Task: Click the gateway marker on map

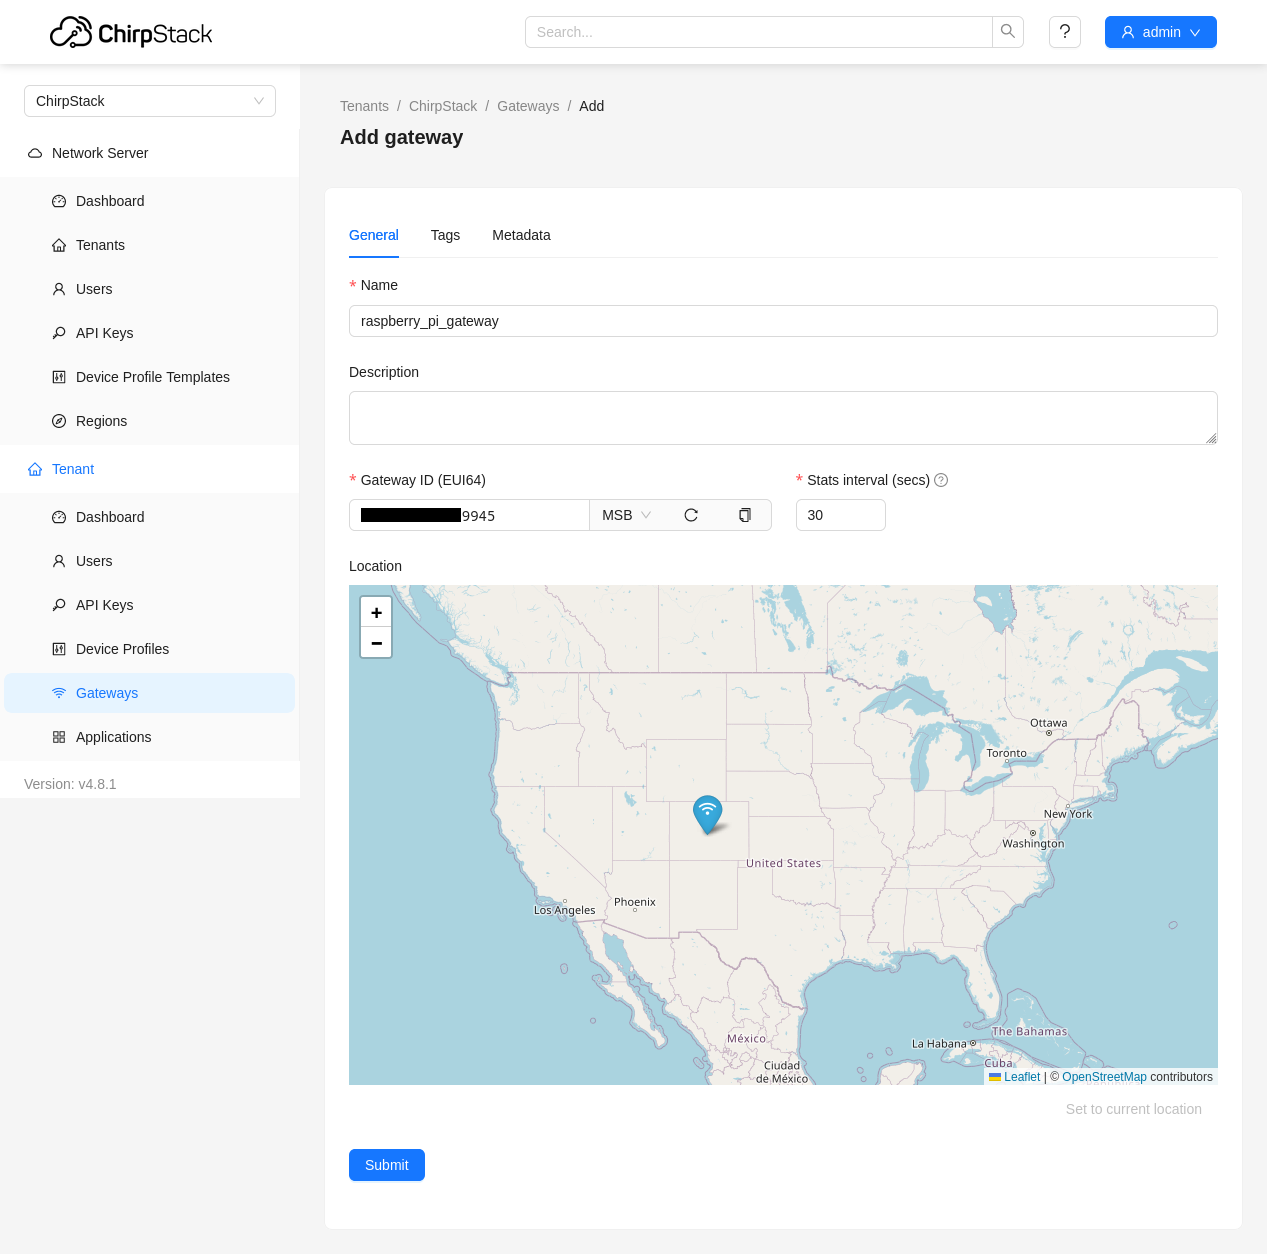Action: (x=708, y=814)
